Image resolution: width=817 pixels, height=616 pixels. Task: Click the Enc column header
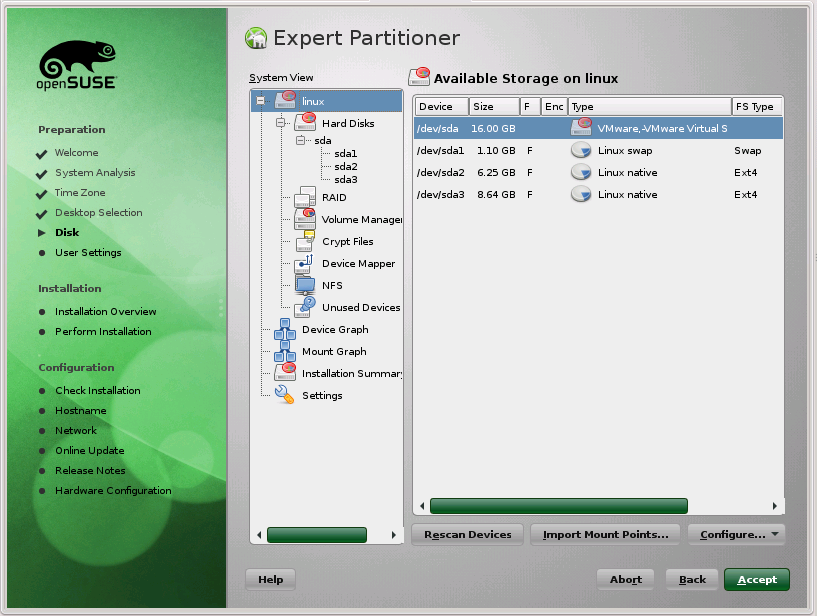(554, 106)
